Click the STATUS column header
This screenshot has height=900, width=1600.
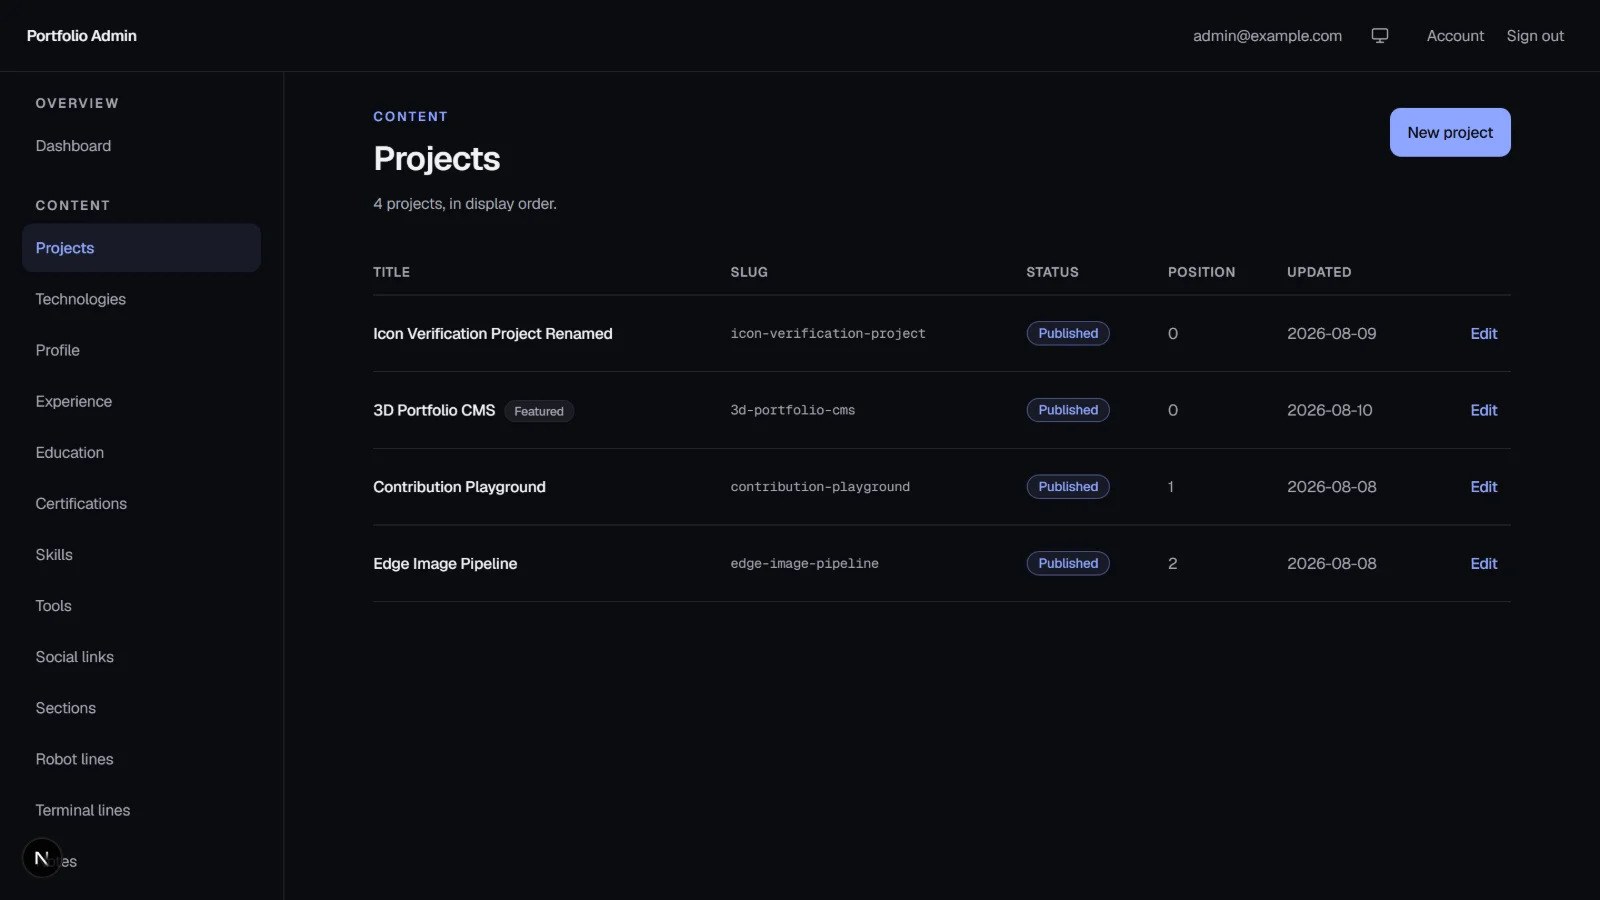(x=1052, y=272)
